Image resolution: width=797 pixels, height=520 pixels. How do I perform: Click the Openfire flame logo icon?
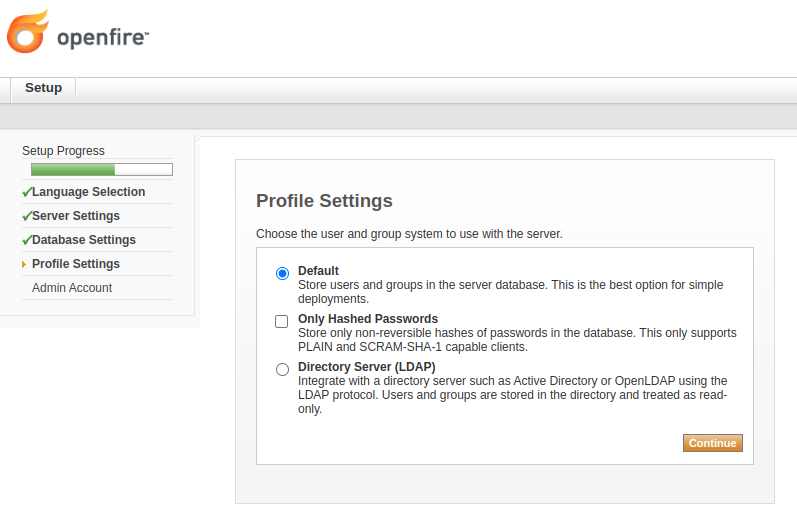27,32
